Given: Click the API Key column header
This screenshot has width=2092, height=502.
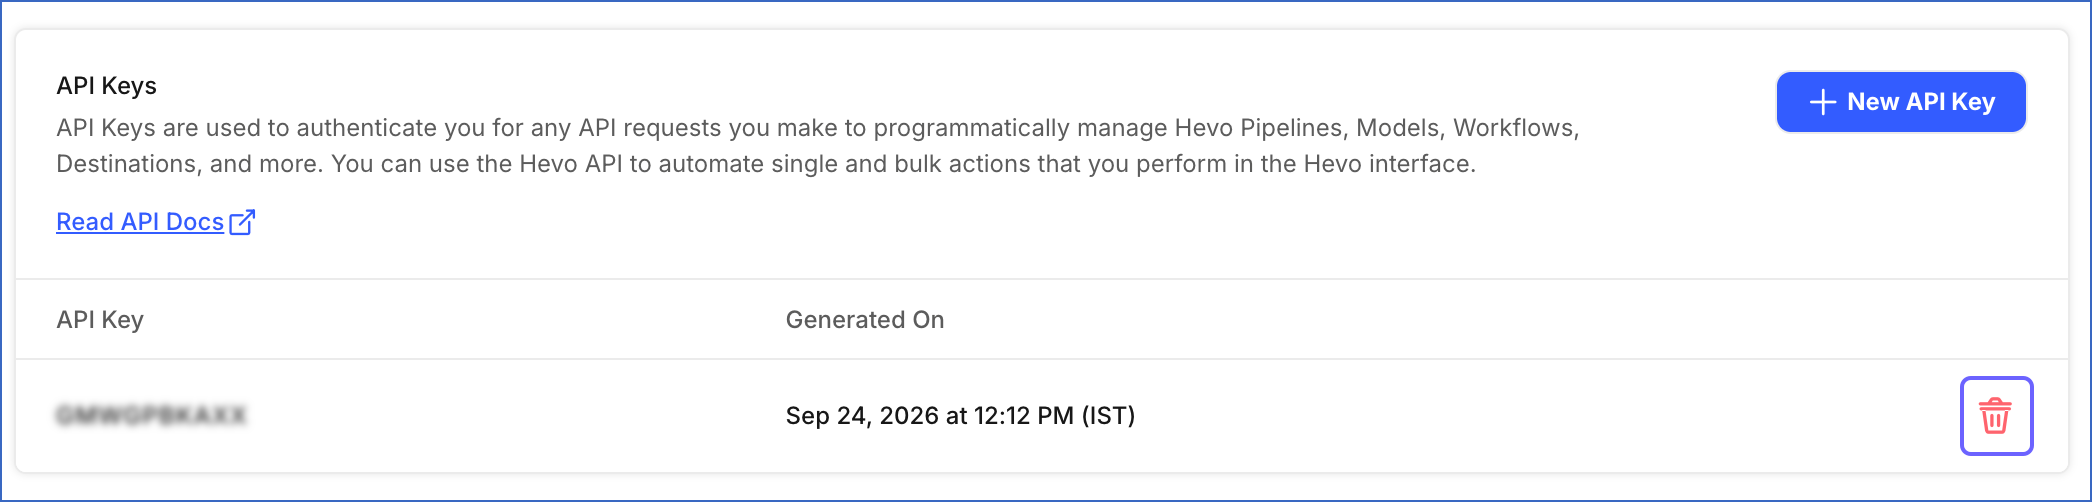Looking at the screenshot, I should pyautogui.click(x=100, y=320).
